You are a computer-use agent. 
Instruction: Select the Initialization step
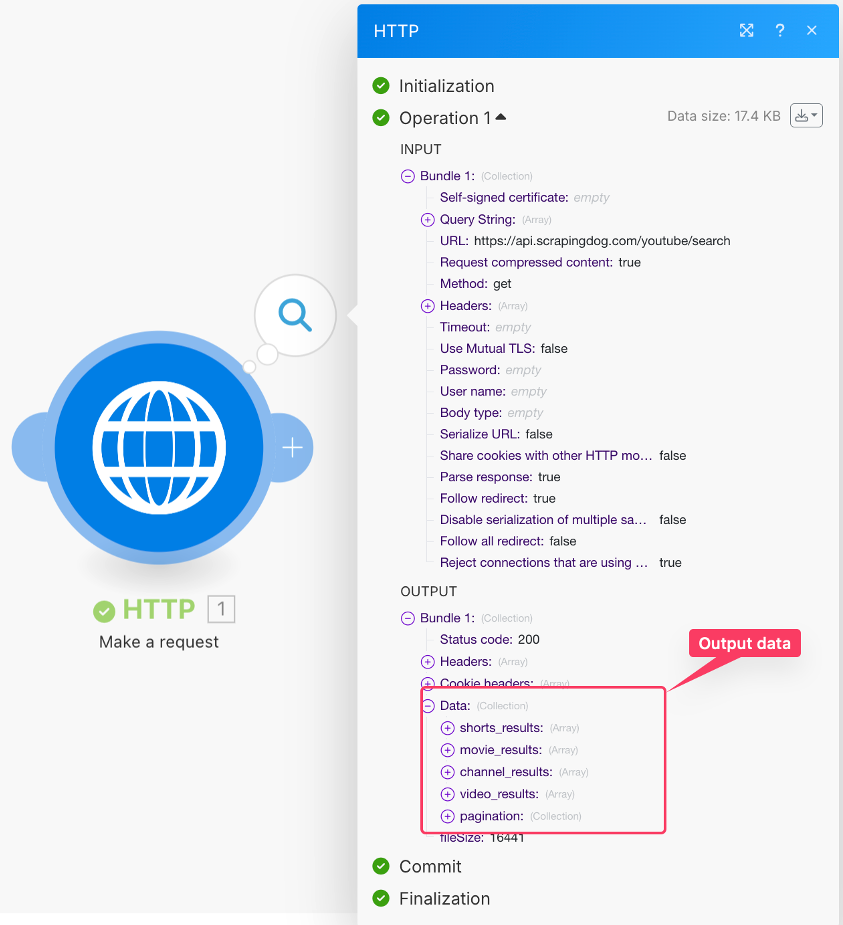coord(447,86)
